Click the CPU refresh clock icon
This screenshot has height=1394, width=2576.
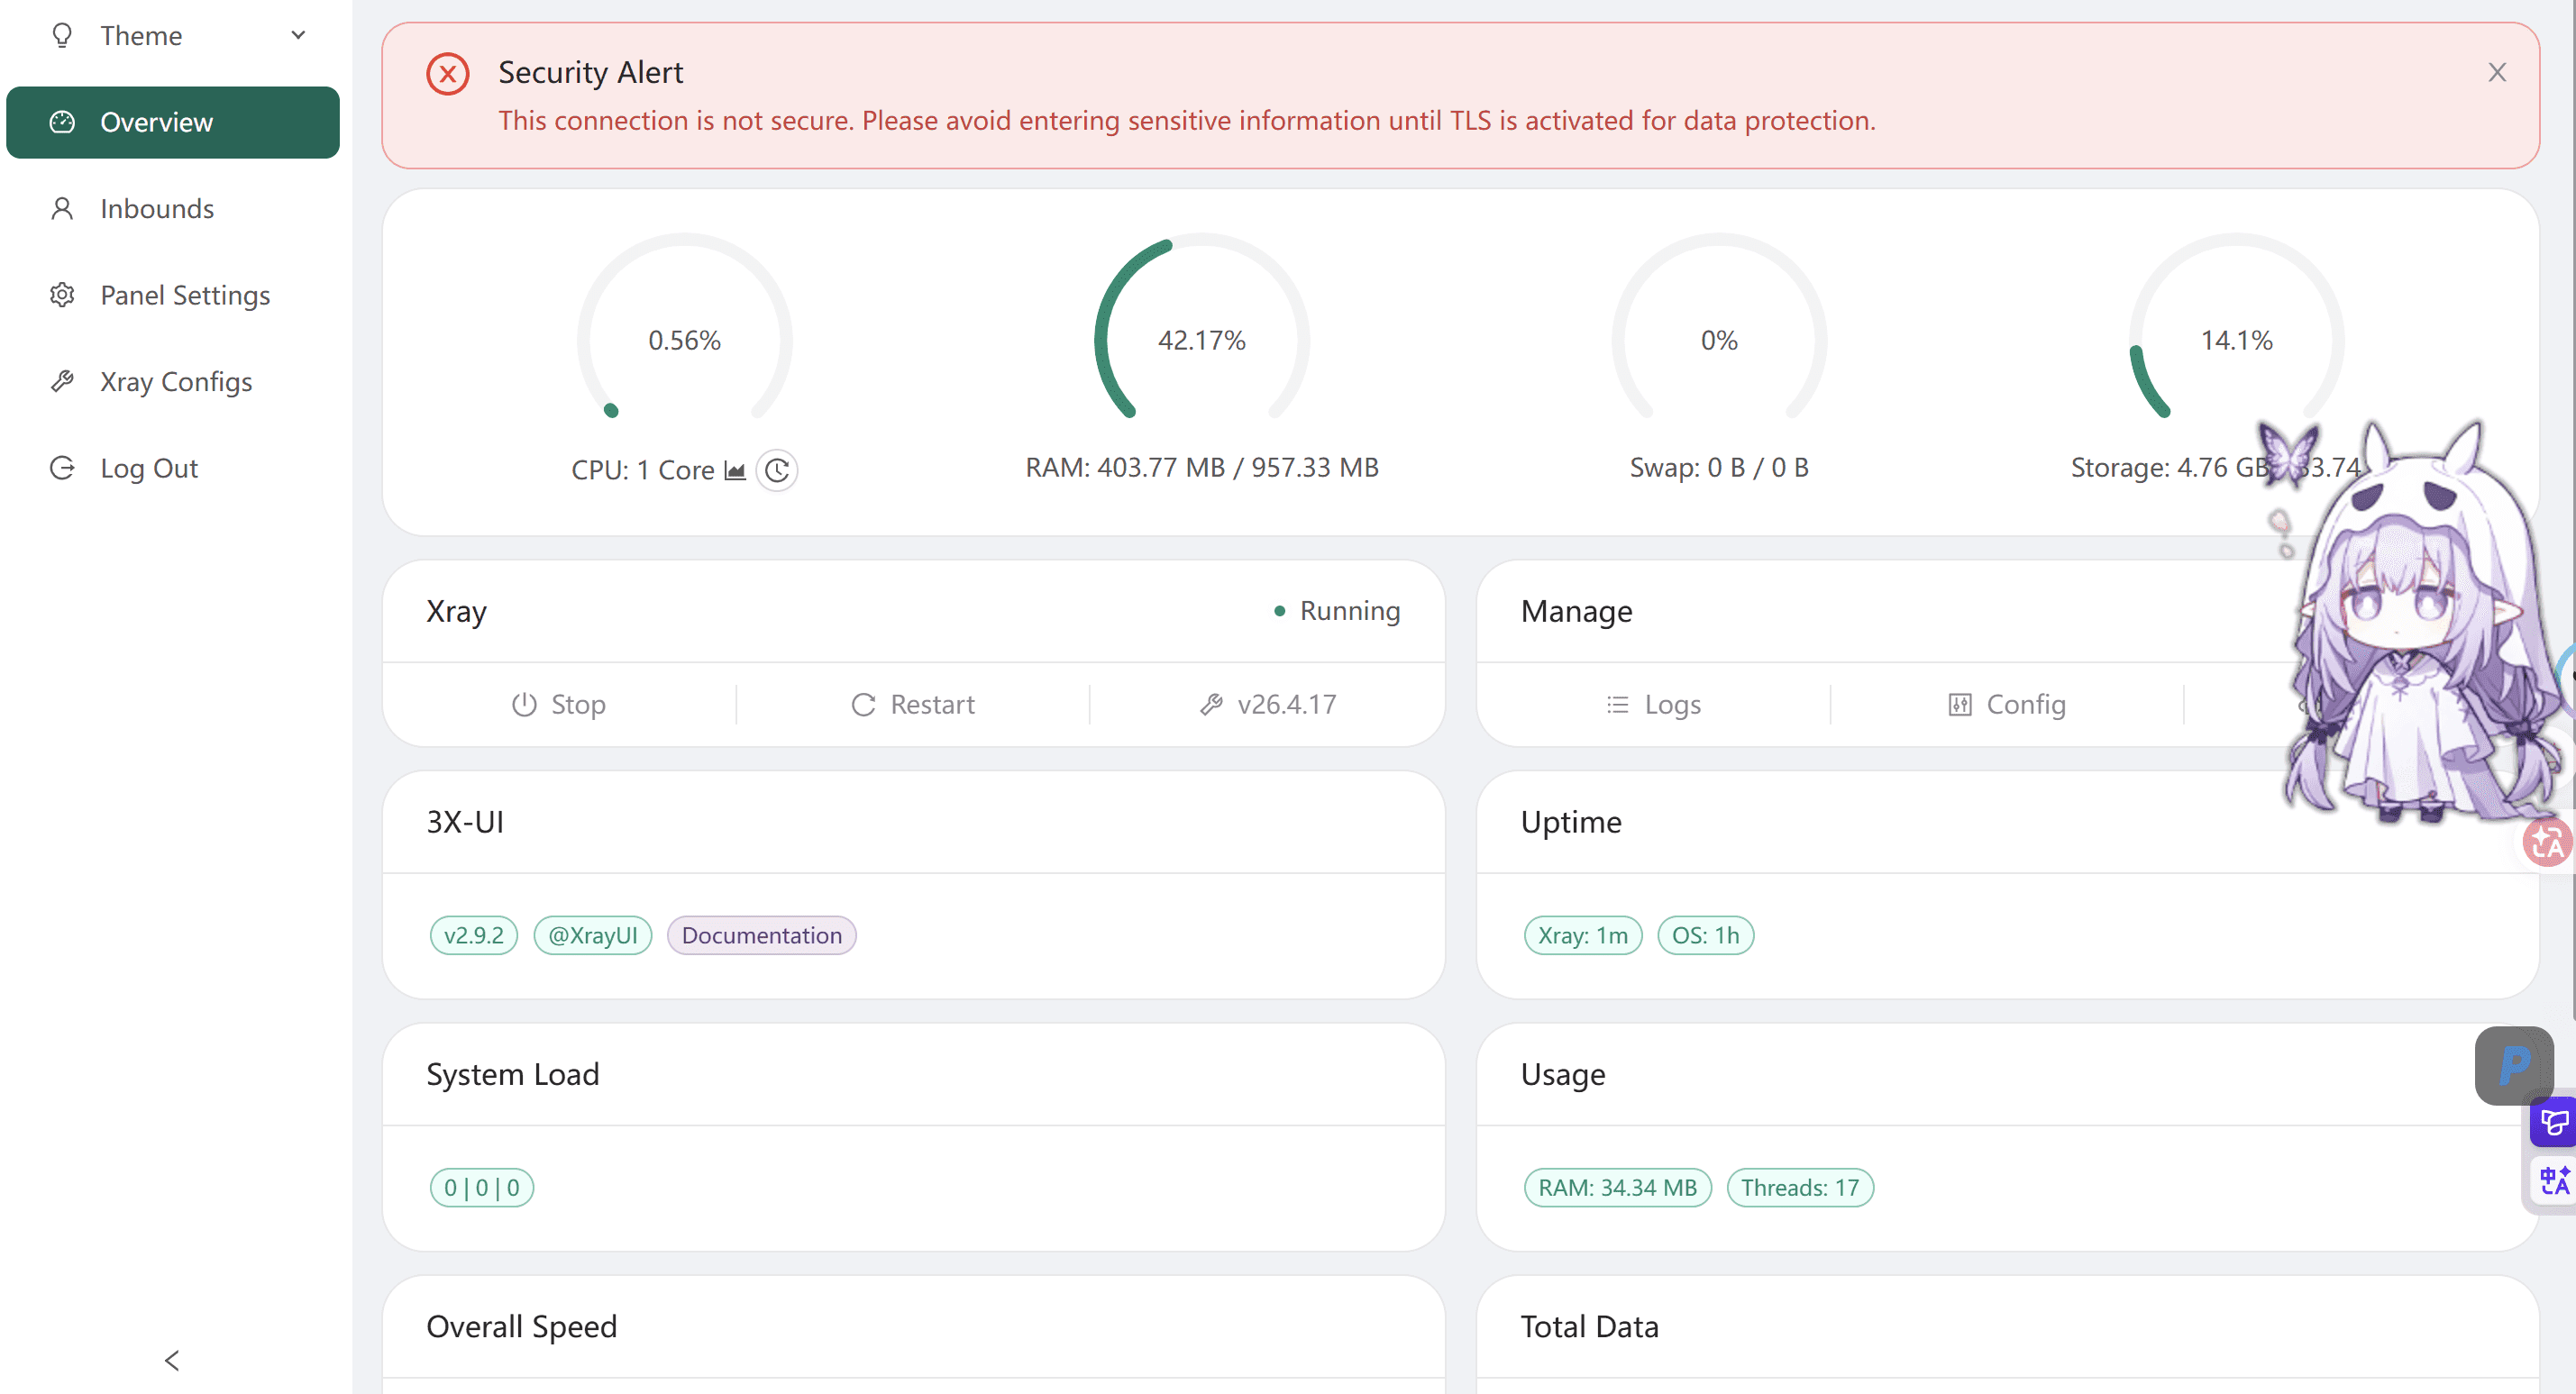tap(777, 470)
